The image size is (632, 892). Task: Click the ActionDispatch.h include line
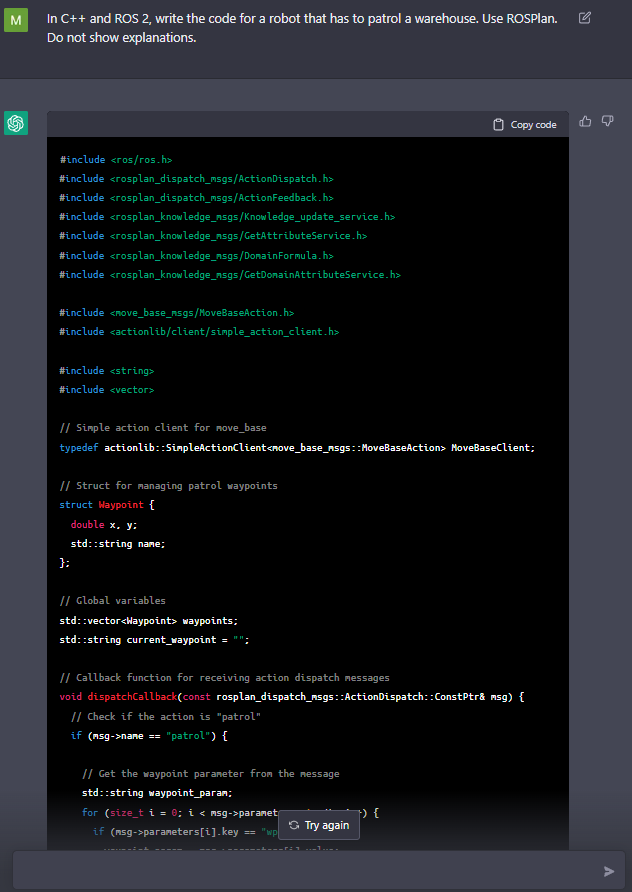(196, 179)
